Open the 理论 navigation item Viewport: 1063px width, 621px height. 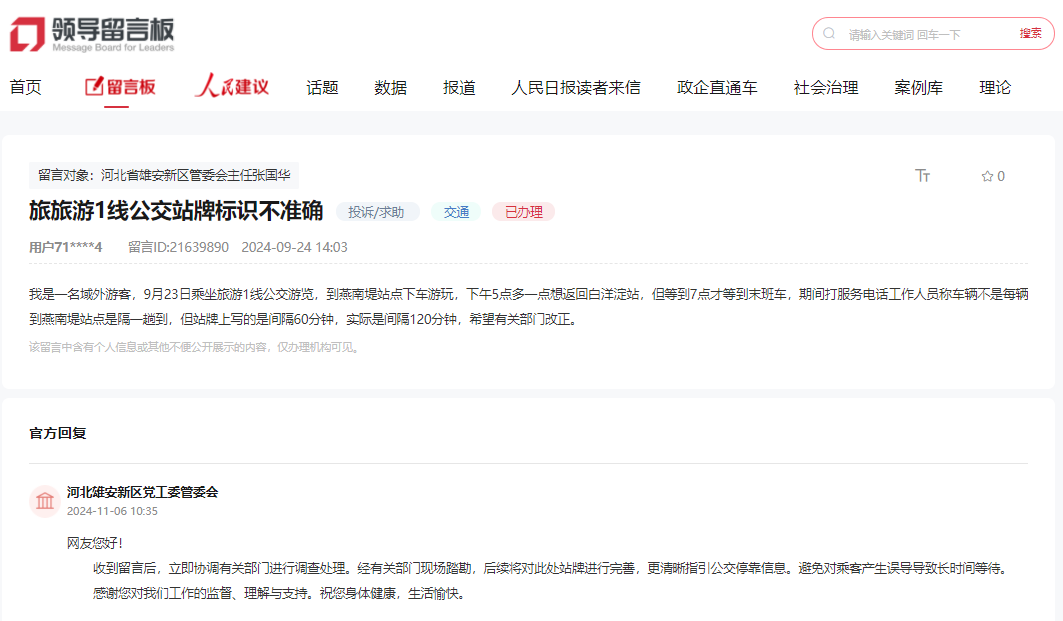tap(995, 87)
